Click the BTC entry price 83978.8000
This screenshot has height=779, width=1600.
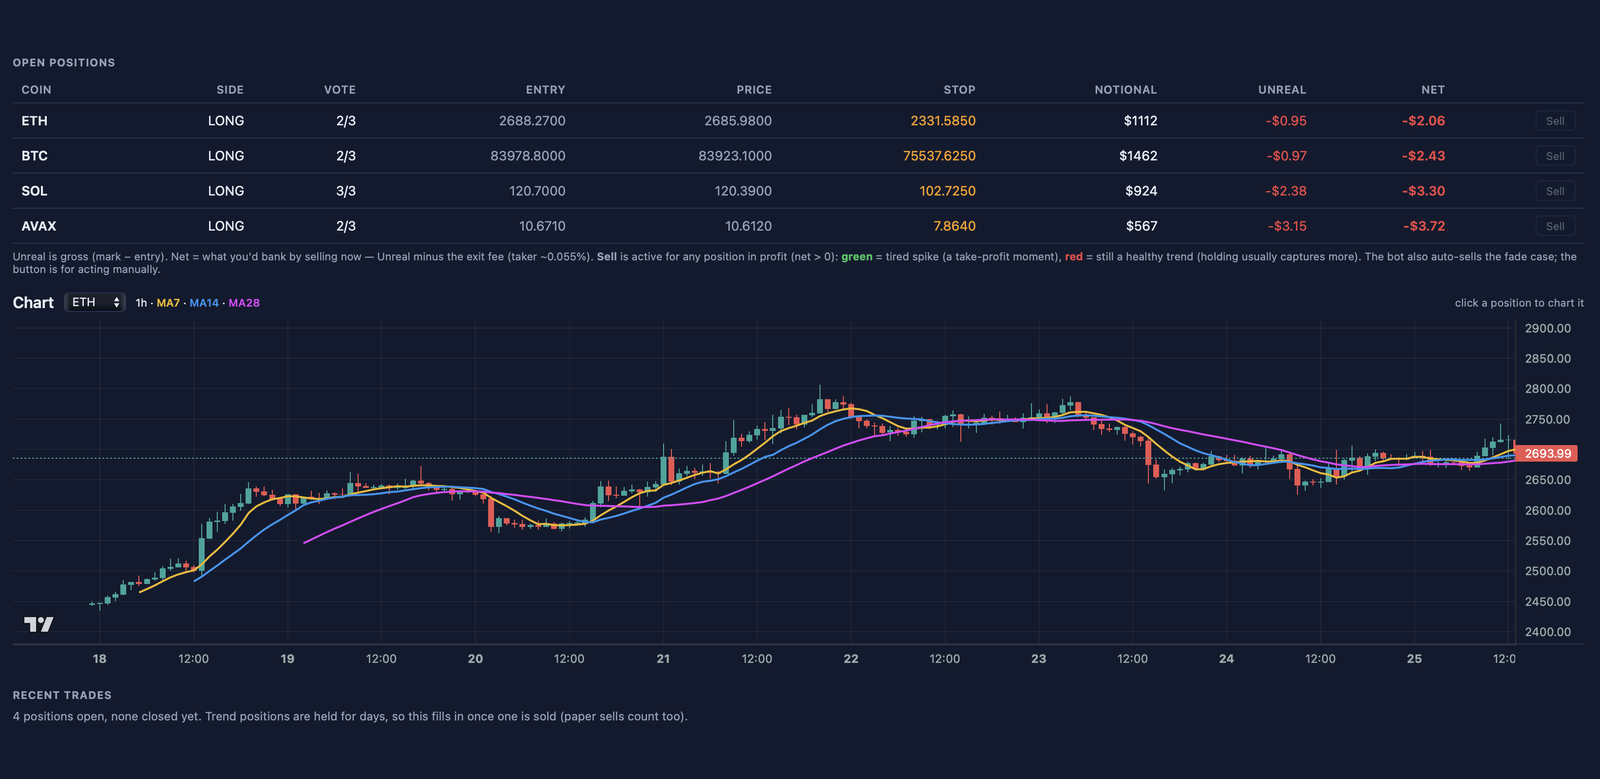pyautogui.click(x=528, y=156)
